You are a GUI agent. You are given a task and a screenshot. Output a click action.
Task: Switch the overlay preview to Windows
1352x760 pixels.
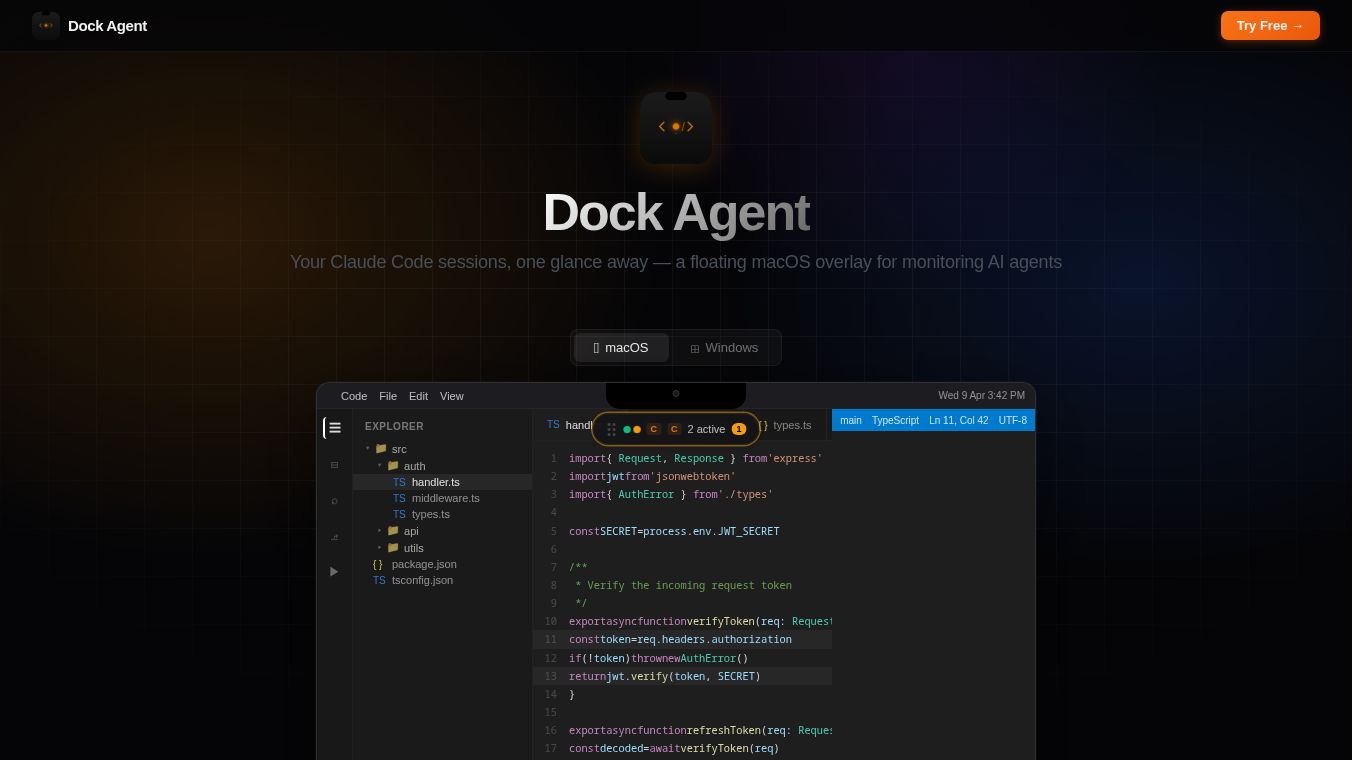[725, 347]
